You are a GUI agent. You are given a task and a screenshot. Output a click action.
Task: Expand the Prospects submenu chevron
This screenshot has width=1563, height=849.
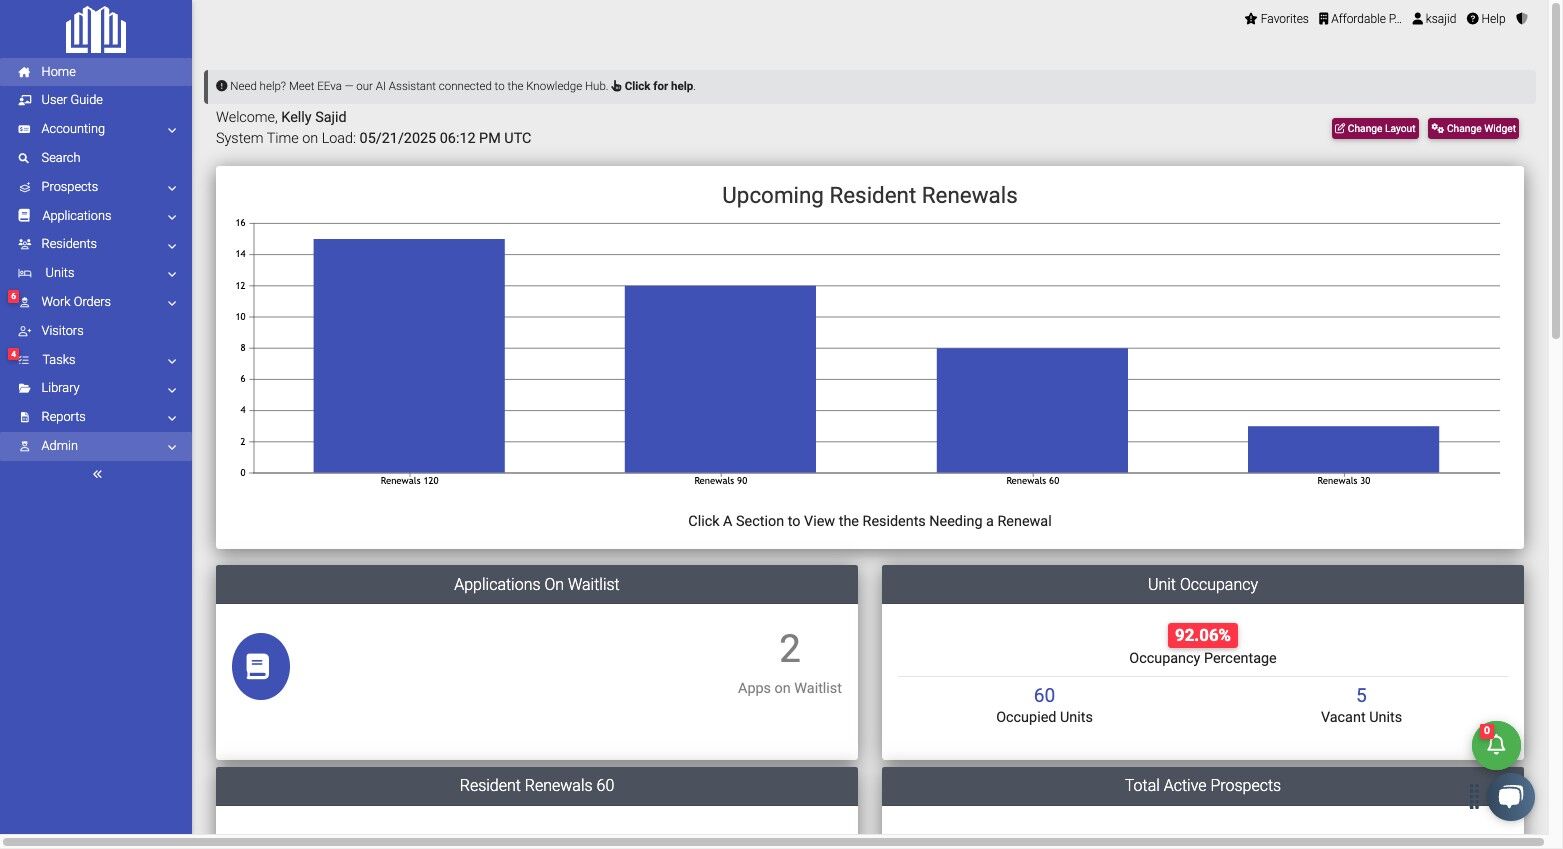[172, 188]
